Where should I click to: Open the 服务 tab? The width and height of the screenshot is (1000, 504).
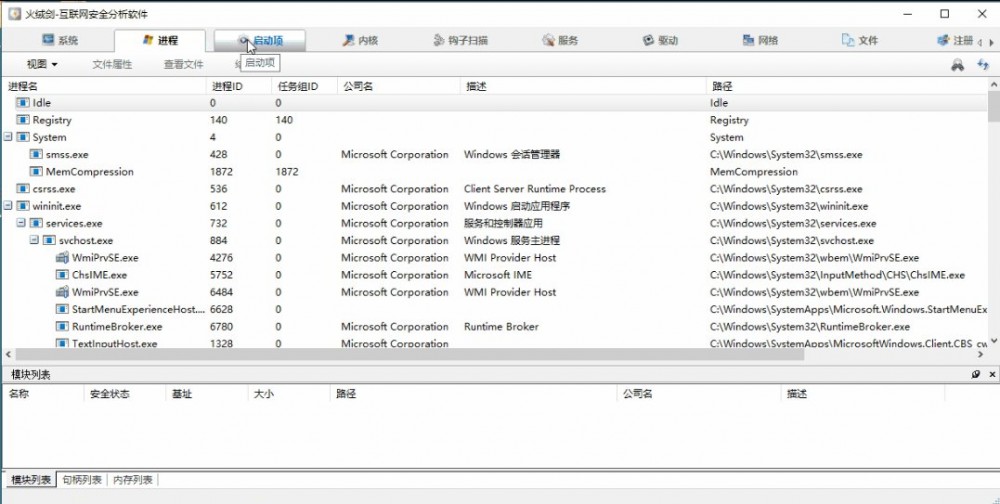click(x=560, y=40)
